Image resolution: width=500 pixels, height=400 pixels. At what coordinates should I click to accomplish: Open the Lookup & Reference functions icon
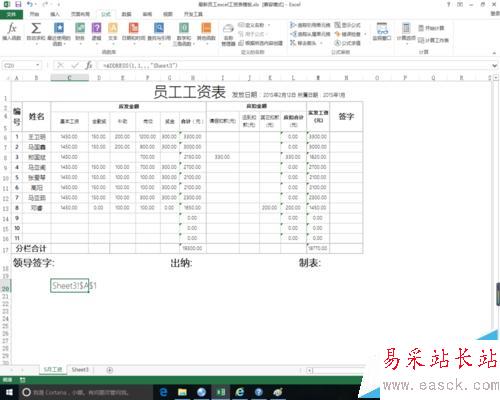point(159,28)
